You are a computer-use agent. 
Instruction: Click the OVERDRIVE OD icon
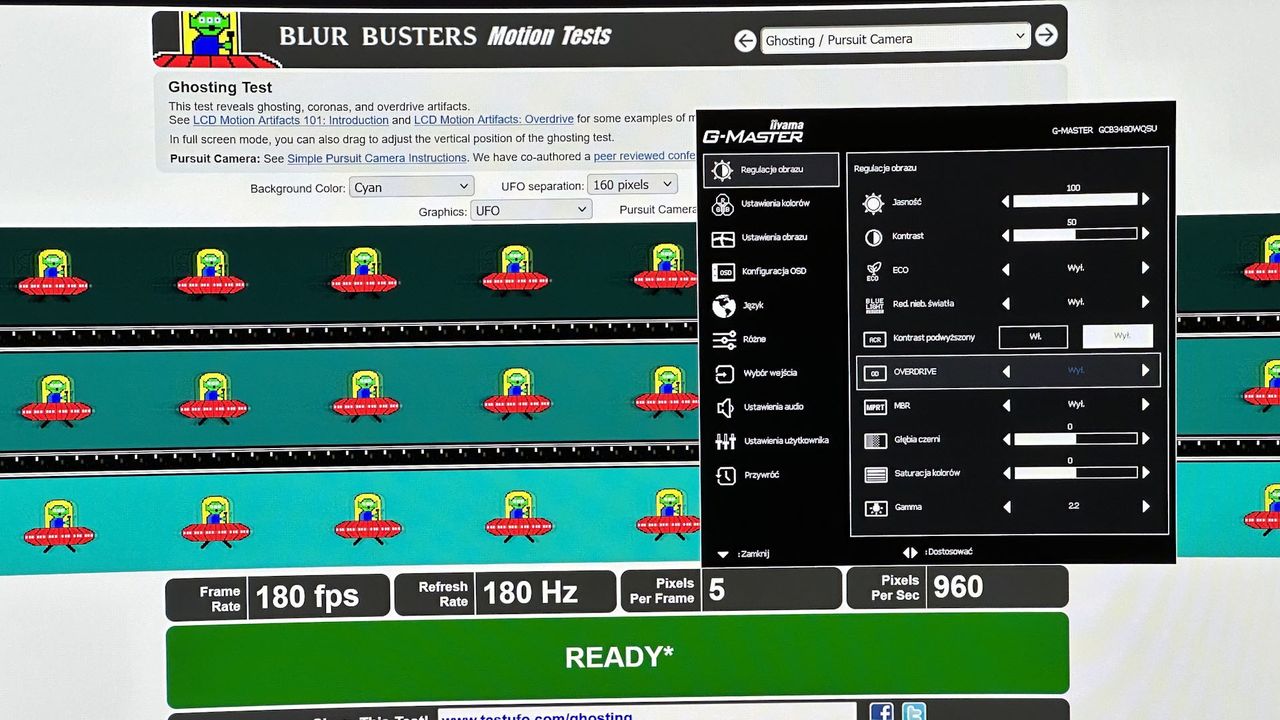875,373
